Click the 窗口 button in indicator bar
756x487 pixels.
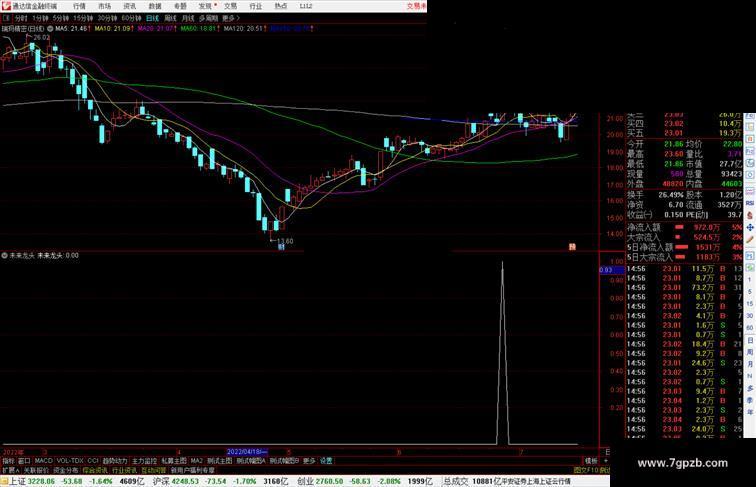pos(24,461)
